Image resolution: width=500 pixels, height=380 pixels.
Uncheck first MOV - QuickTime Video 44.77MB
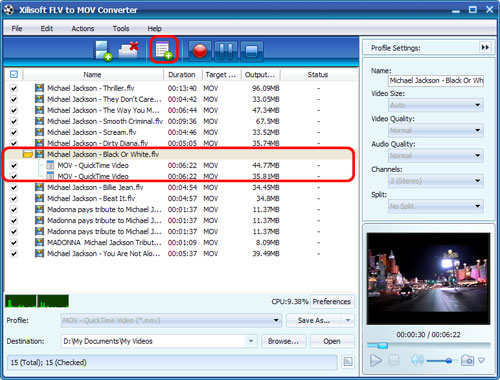click(14, 165)
